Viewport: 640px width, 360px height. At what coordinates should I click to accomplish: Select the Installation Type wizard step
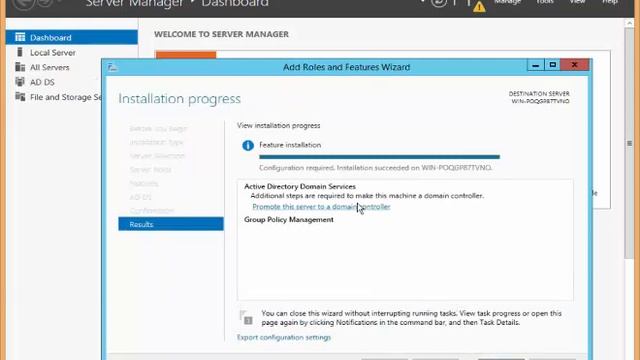pos(156,142)
